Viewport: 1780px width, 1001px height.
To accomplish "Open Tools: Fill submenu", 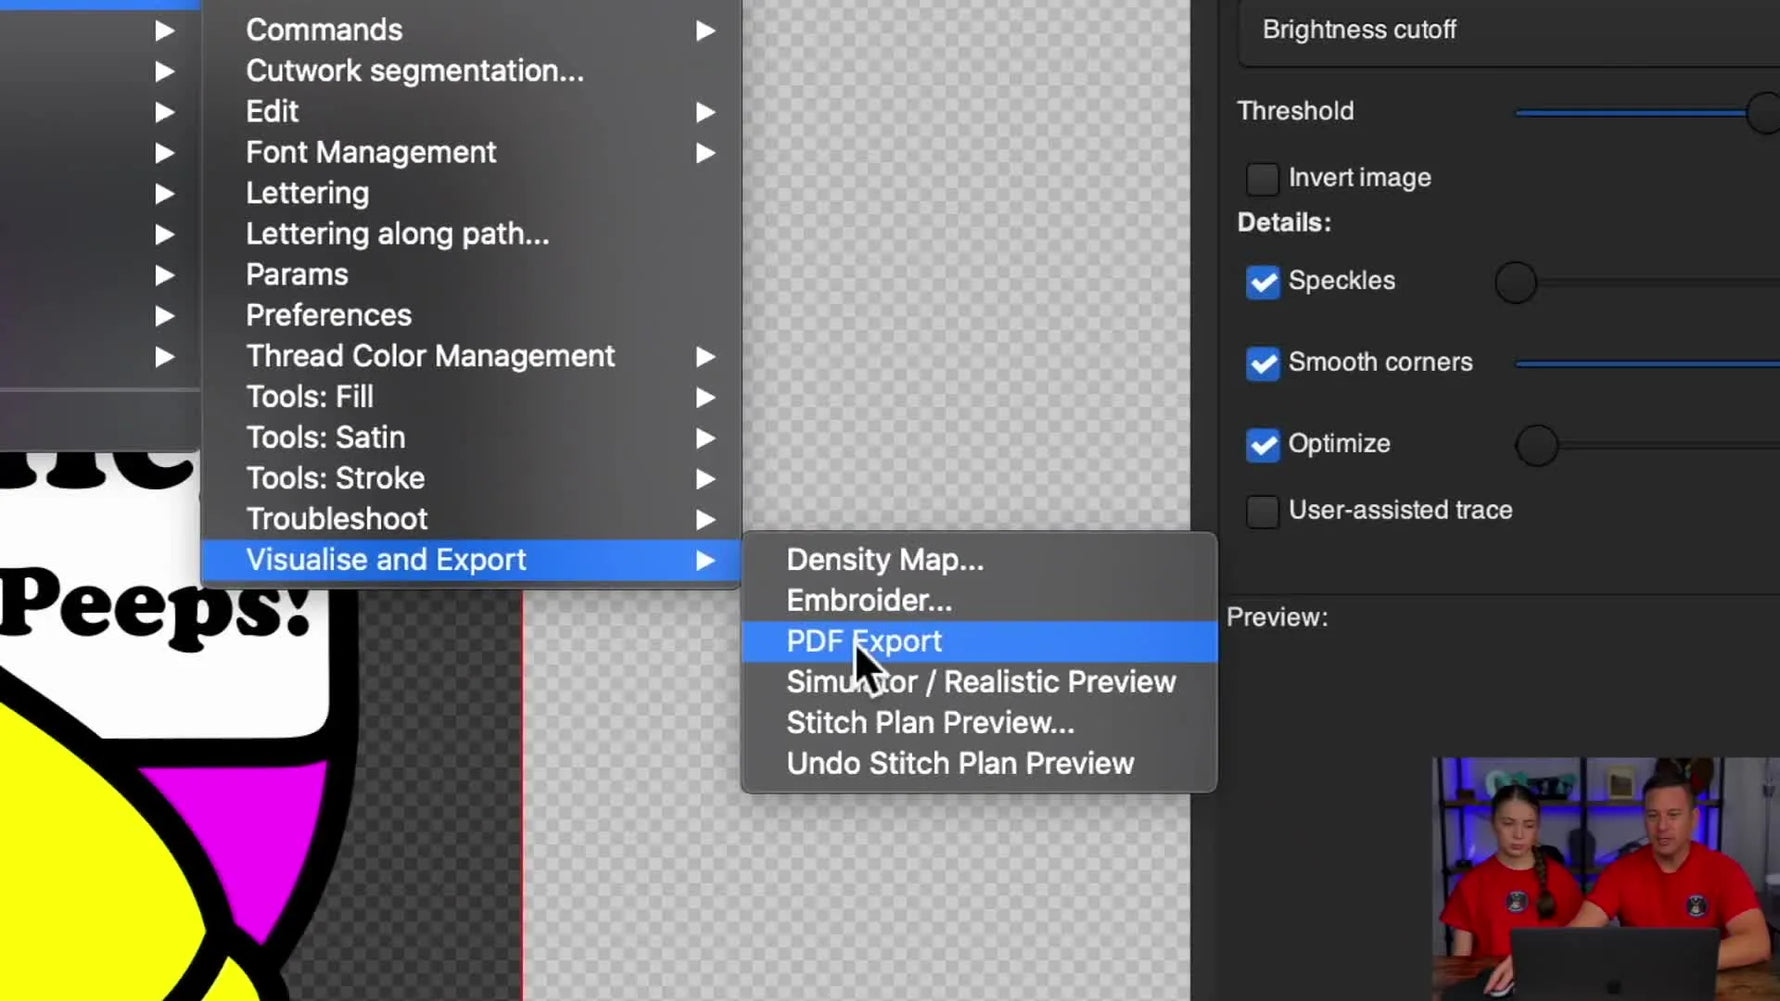I will coord(470,397).
